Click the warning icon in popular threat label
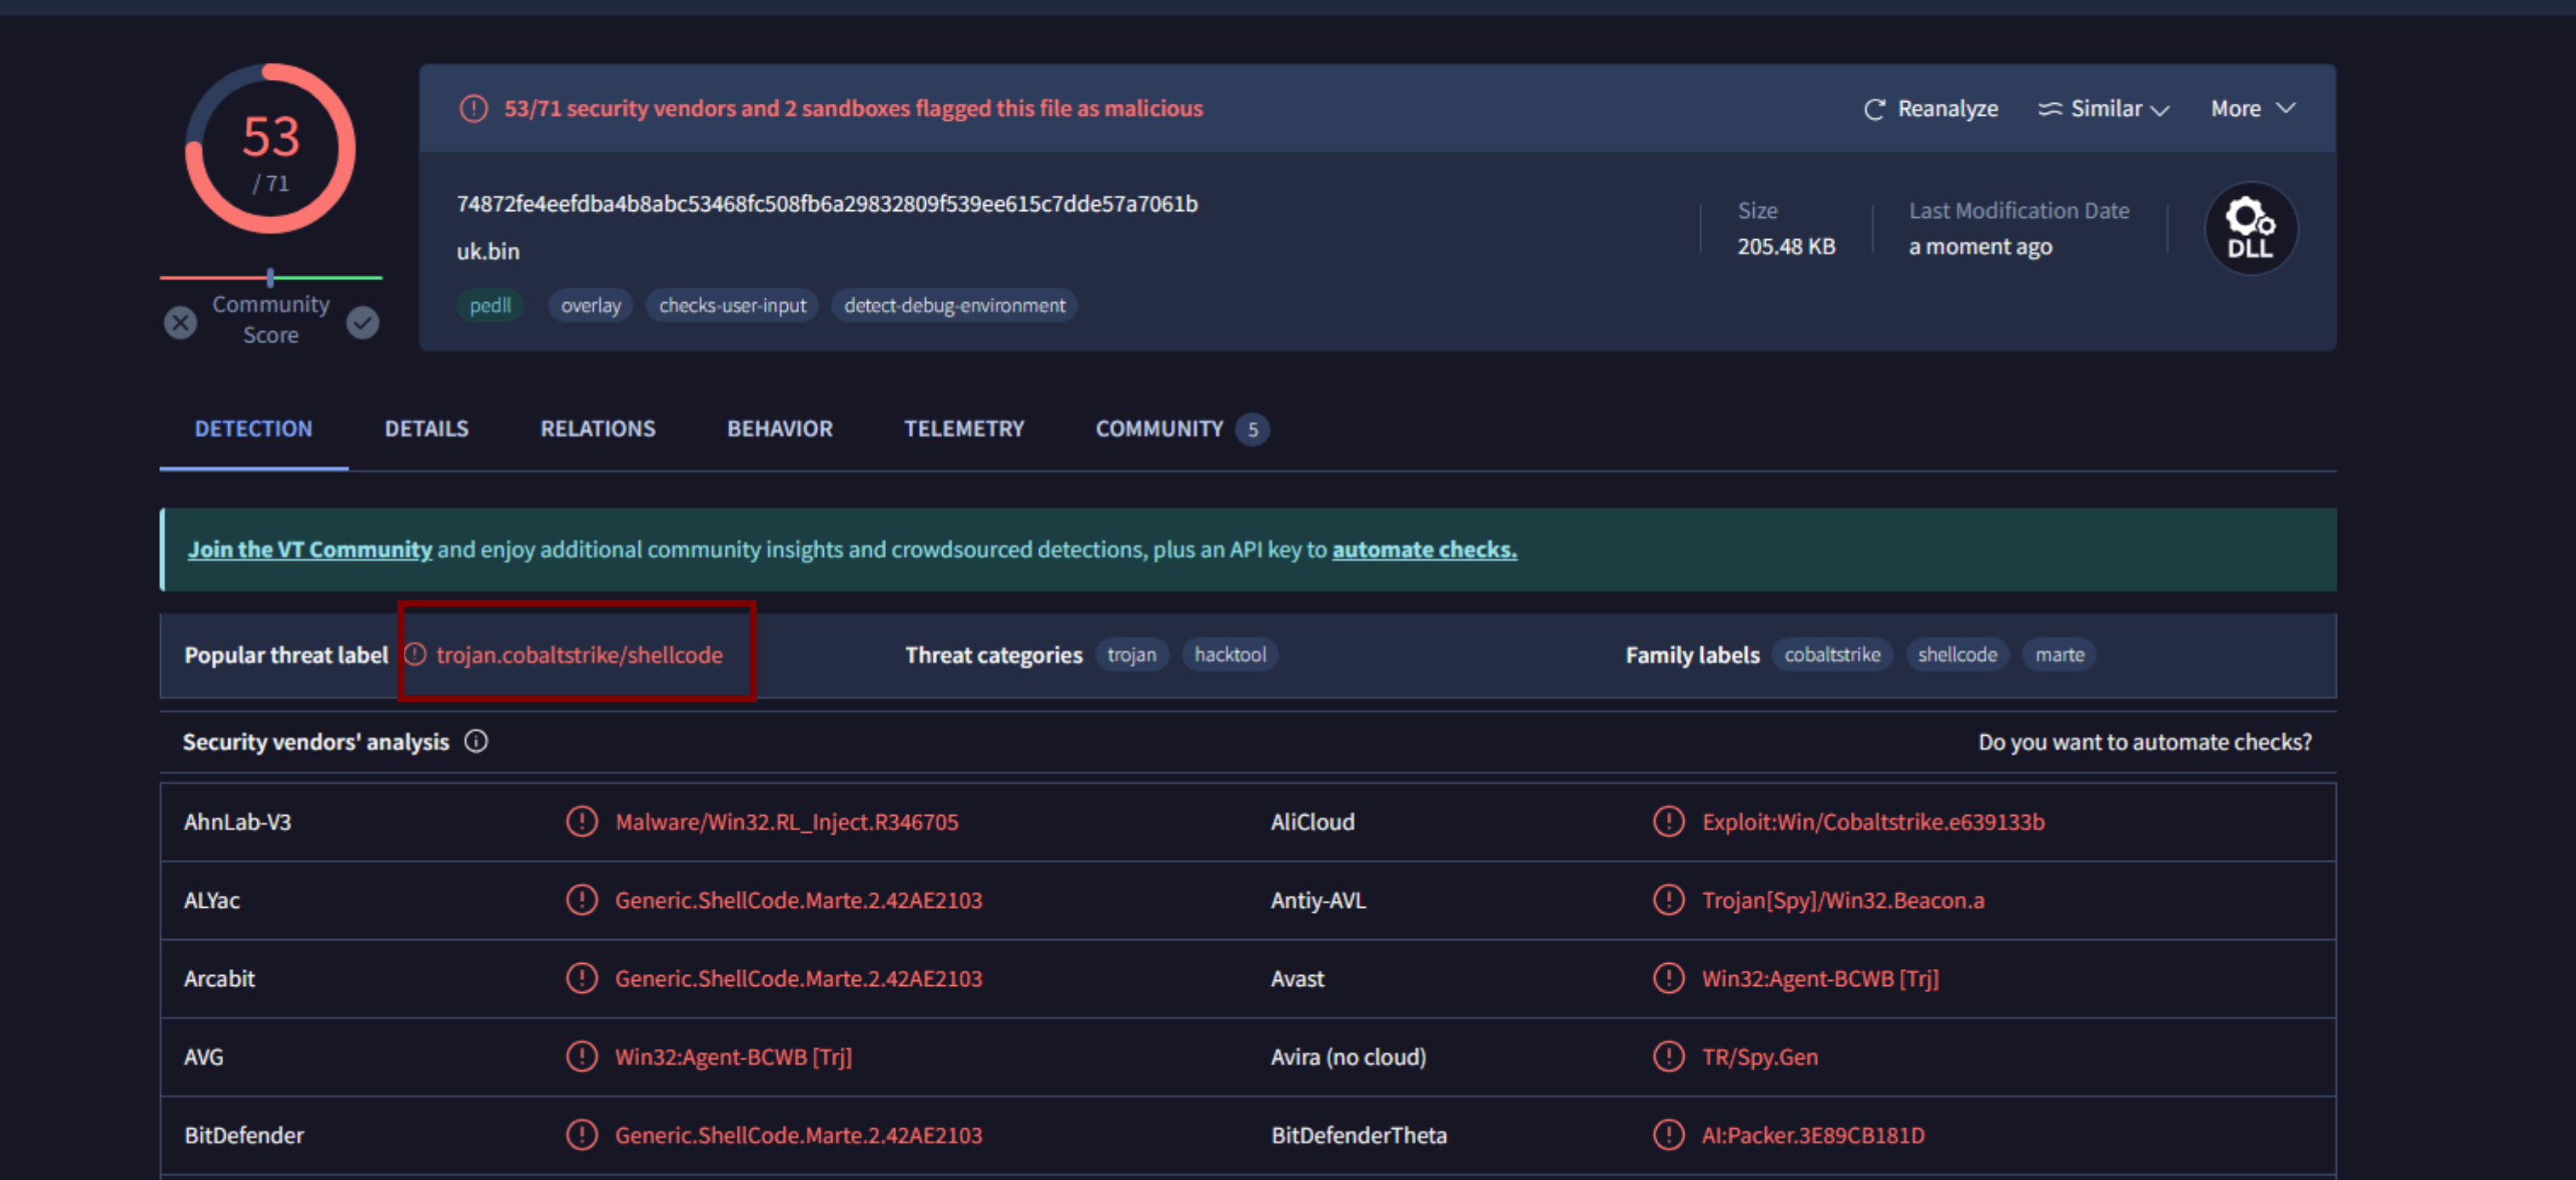The image size is (2576, 1180). (x=415, y=654)
